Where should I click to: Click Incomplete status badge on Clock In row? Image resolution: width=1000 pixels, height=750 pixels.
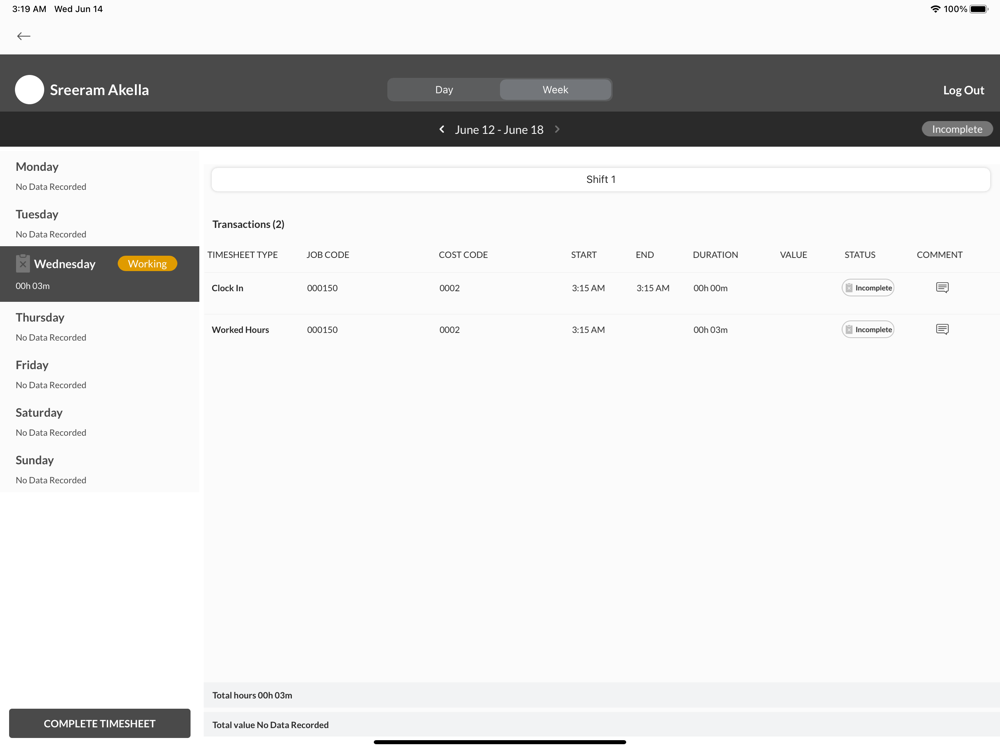tap(868, 288)
